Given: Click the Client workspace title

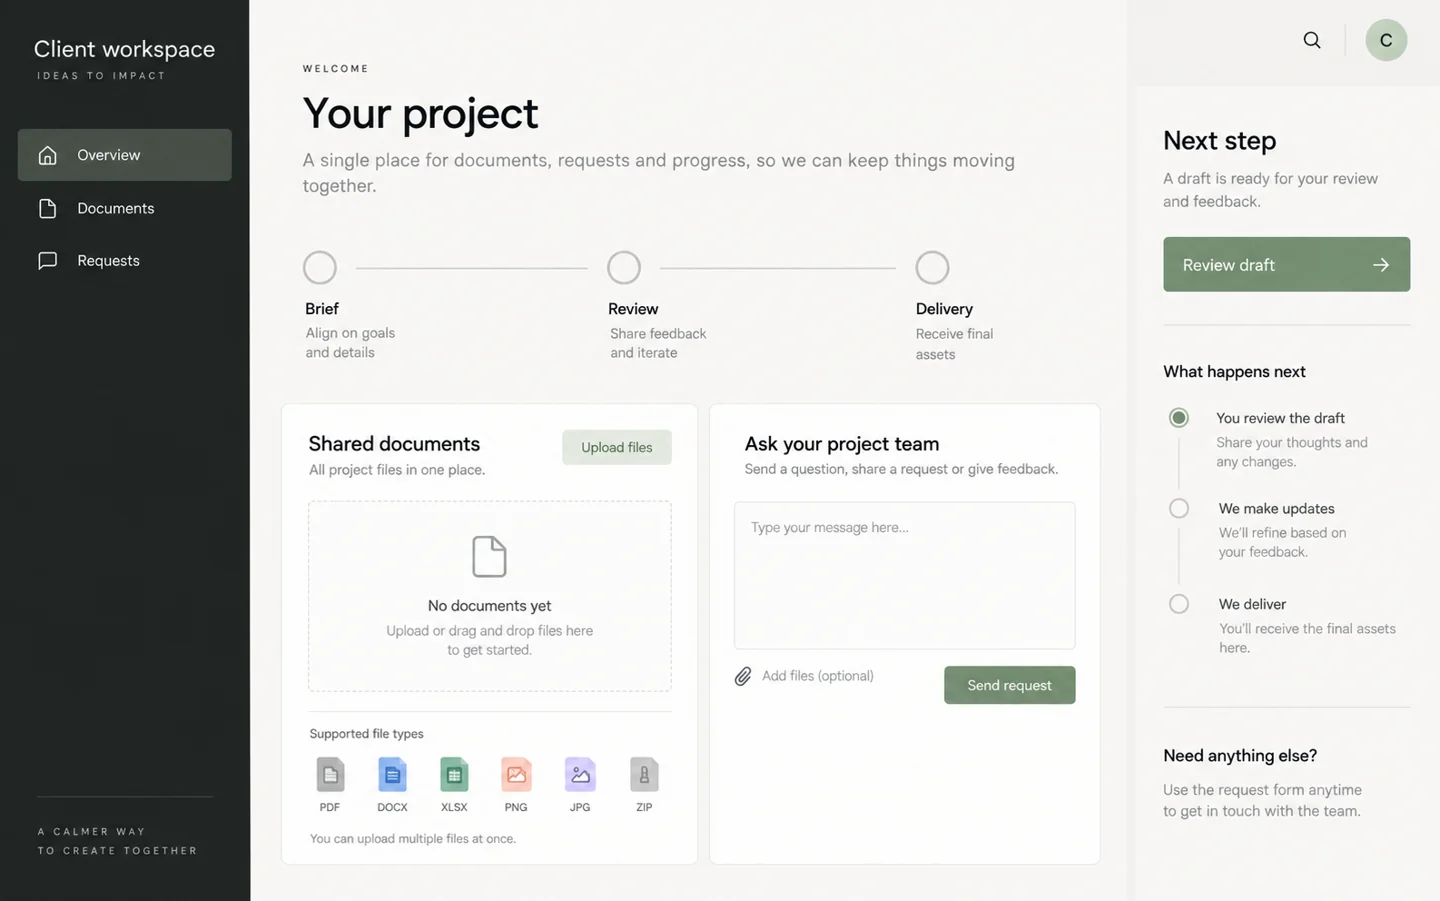Looking at the screenshot, I should [x=125, y=49].
